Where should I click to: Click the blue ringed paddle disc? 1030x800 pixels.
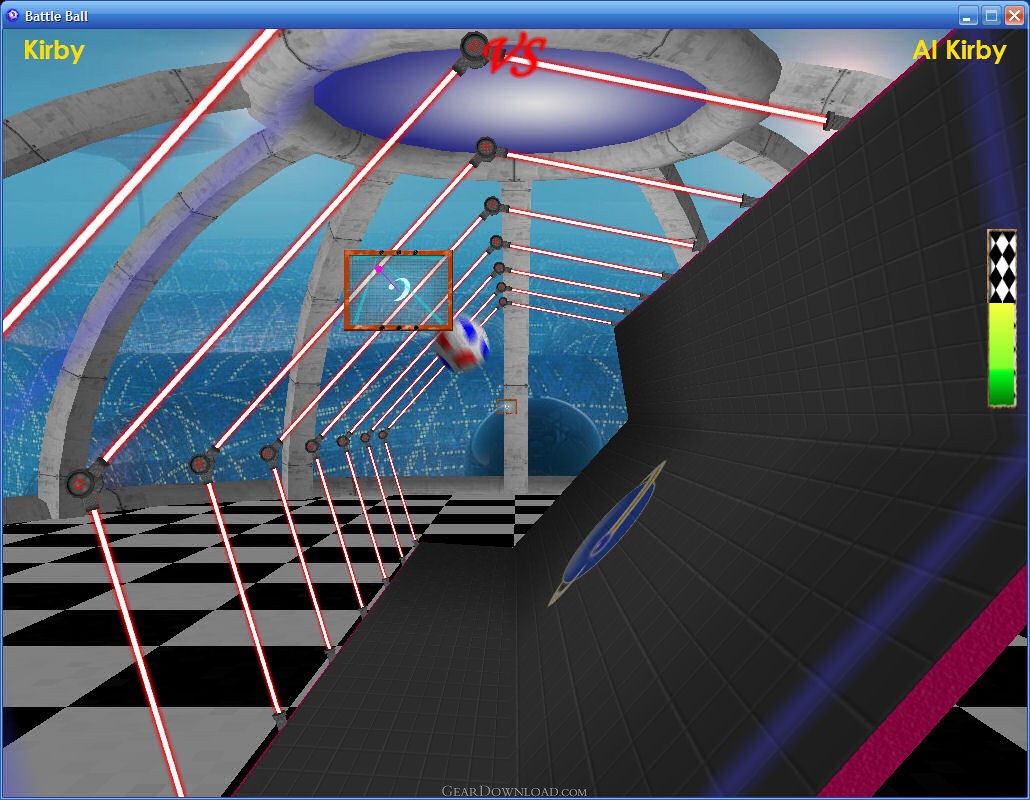[x=607, y=533]
